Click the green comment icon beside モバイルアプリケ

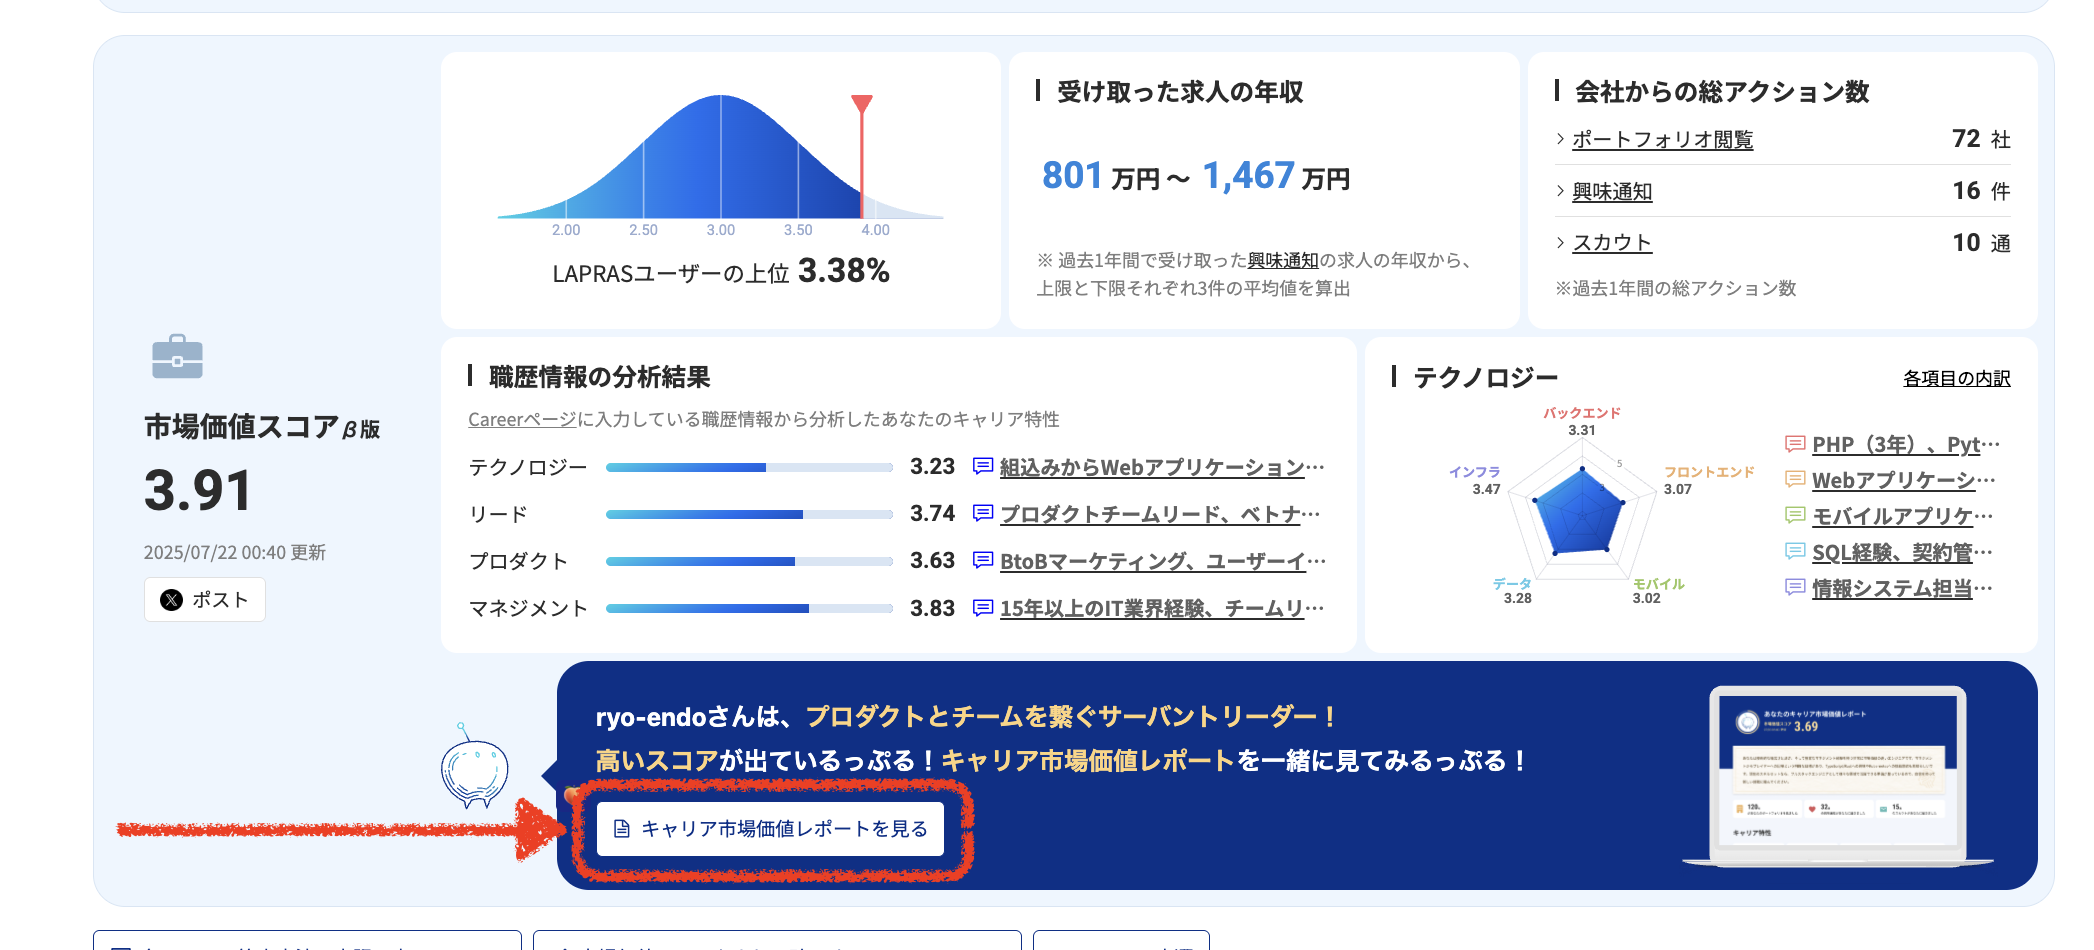(1795, 516)
